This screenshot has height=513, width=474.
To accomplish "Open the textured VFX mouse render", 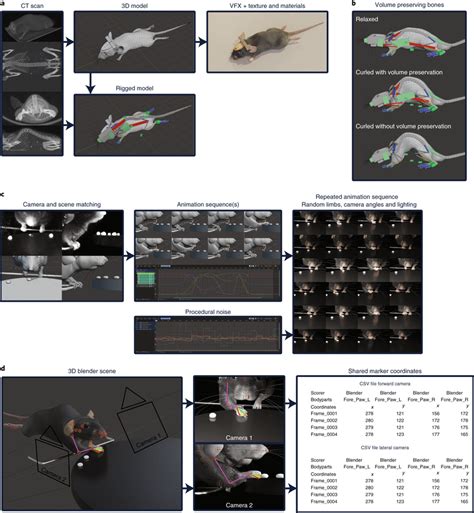I will click(267, 42).
